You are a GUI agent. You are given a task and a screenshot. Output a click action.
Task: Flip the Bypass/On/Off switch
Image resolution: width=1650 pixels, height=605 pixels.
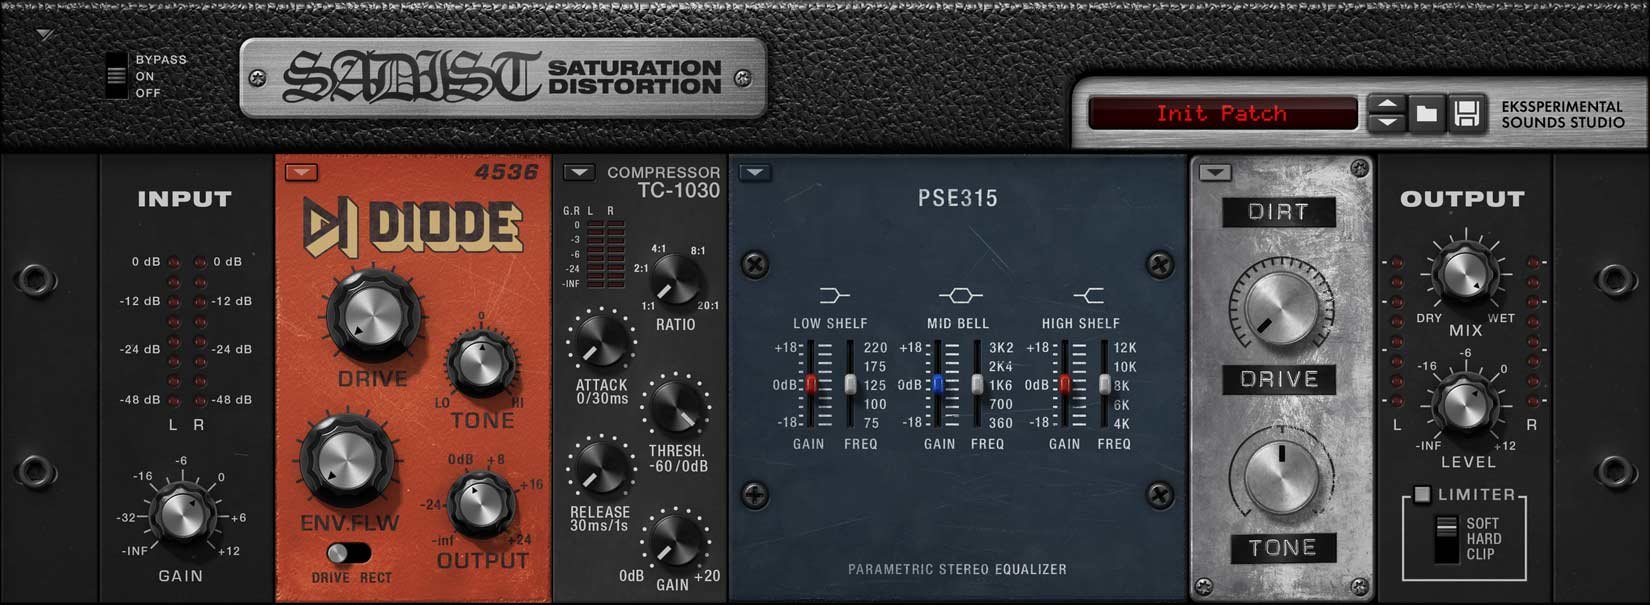pos(117,75)
